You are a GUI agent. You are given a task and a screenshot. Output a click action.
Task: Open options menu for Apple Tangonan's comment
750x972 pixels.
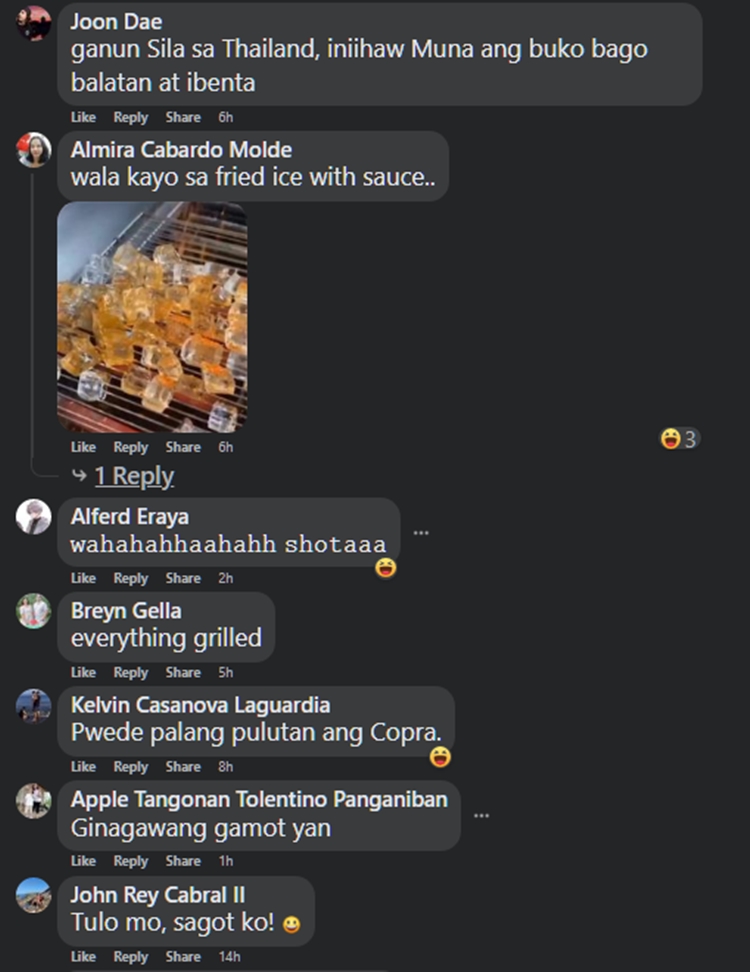point(482,815)
